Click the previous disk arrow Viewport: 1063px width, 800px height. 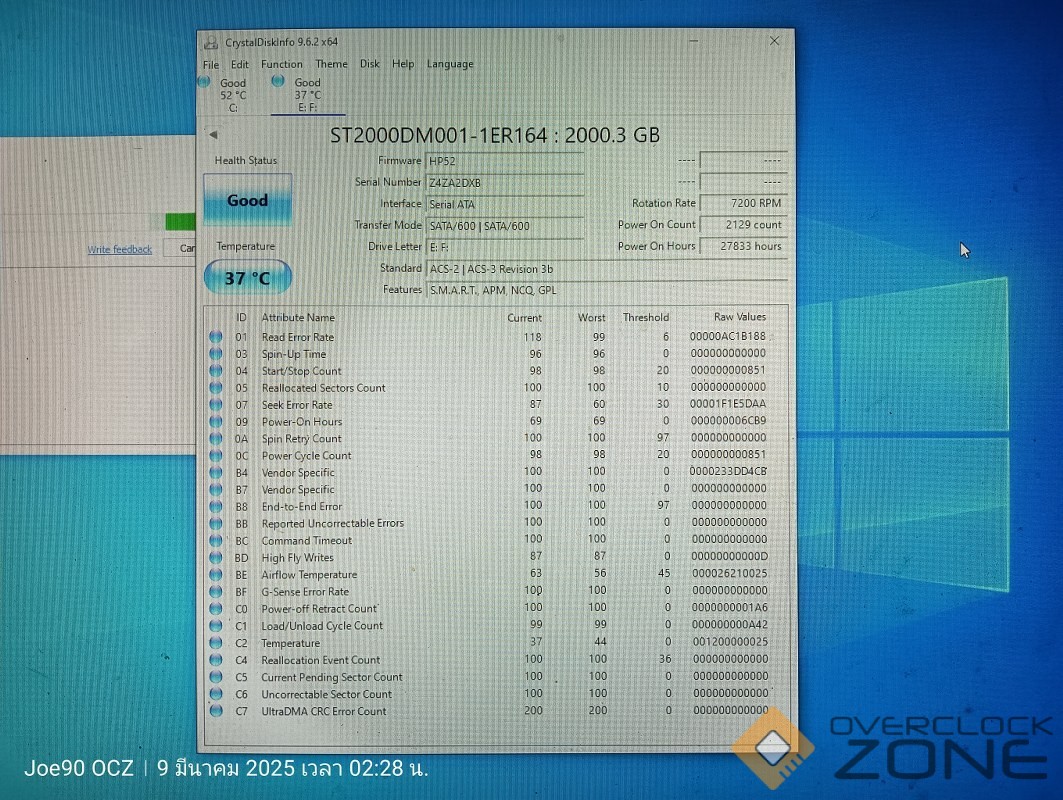click(x=214, y=135)
